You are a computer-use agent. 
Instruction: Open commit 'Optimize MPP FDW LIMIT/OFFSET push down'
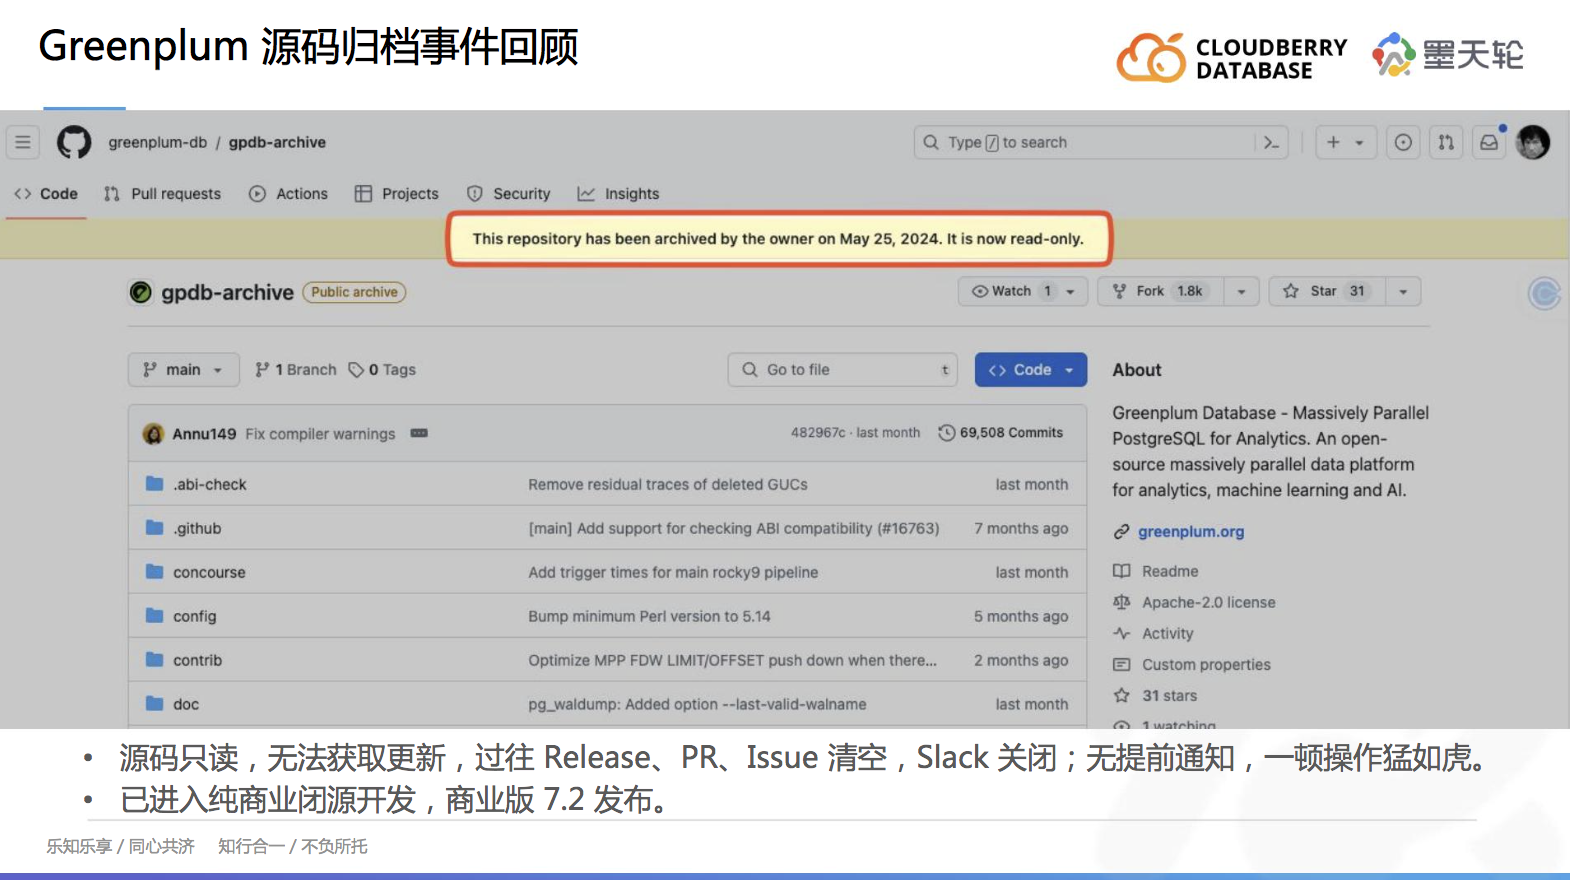[732, 660]
